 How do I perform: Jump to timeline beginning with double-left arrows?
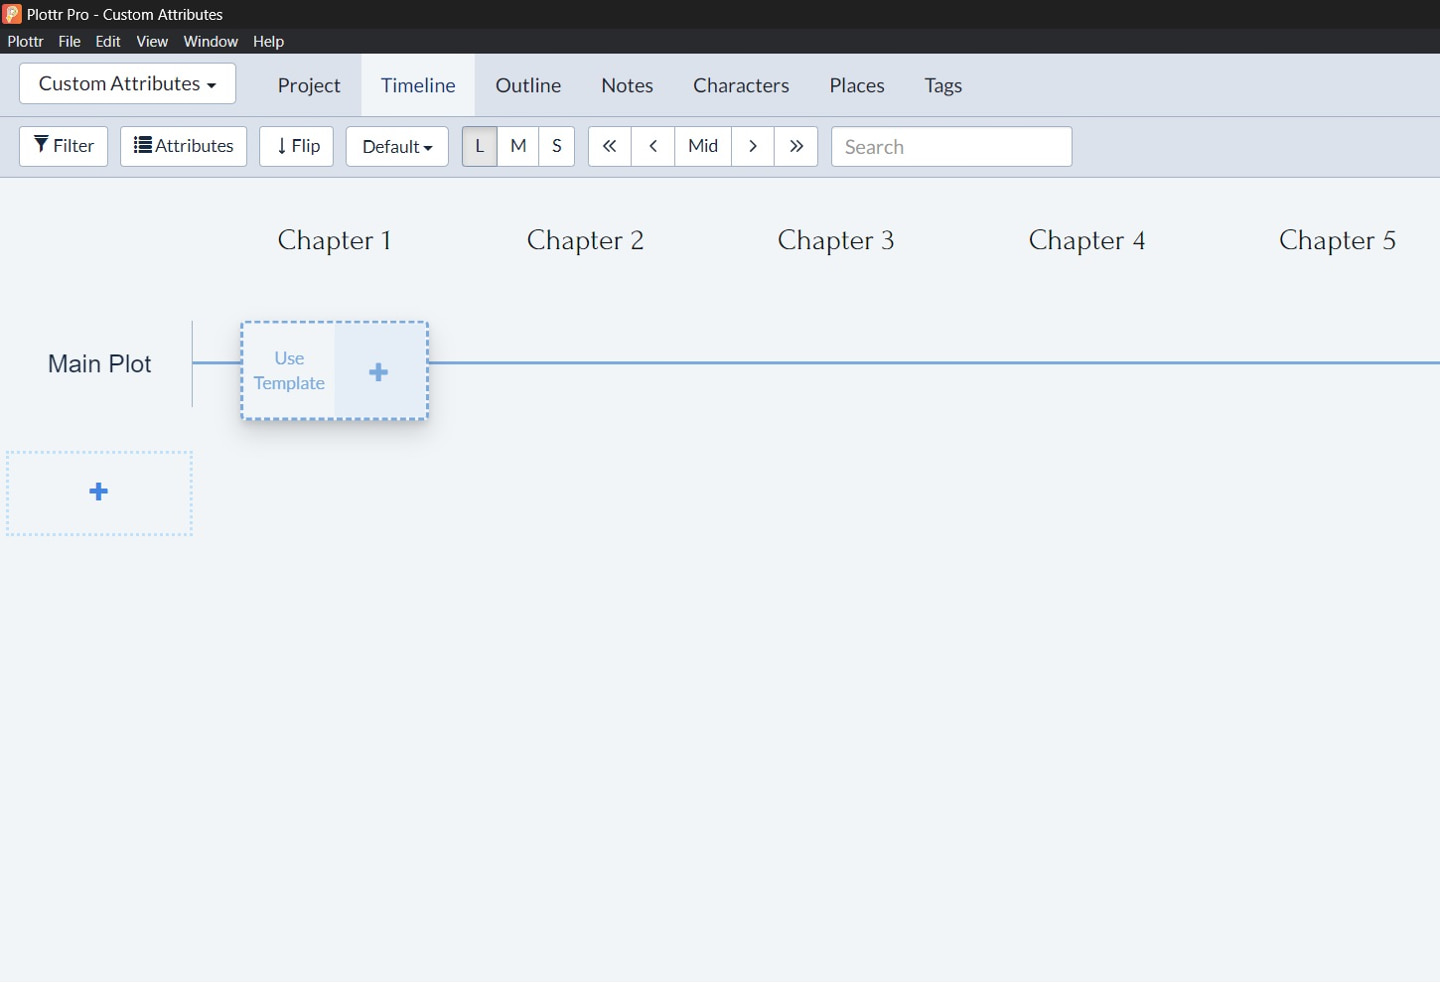click(609, 146)
